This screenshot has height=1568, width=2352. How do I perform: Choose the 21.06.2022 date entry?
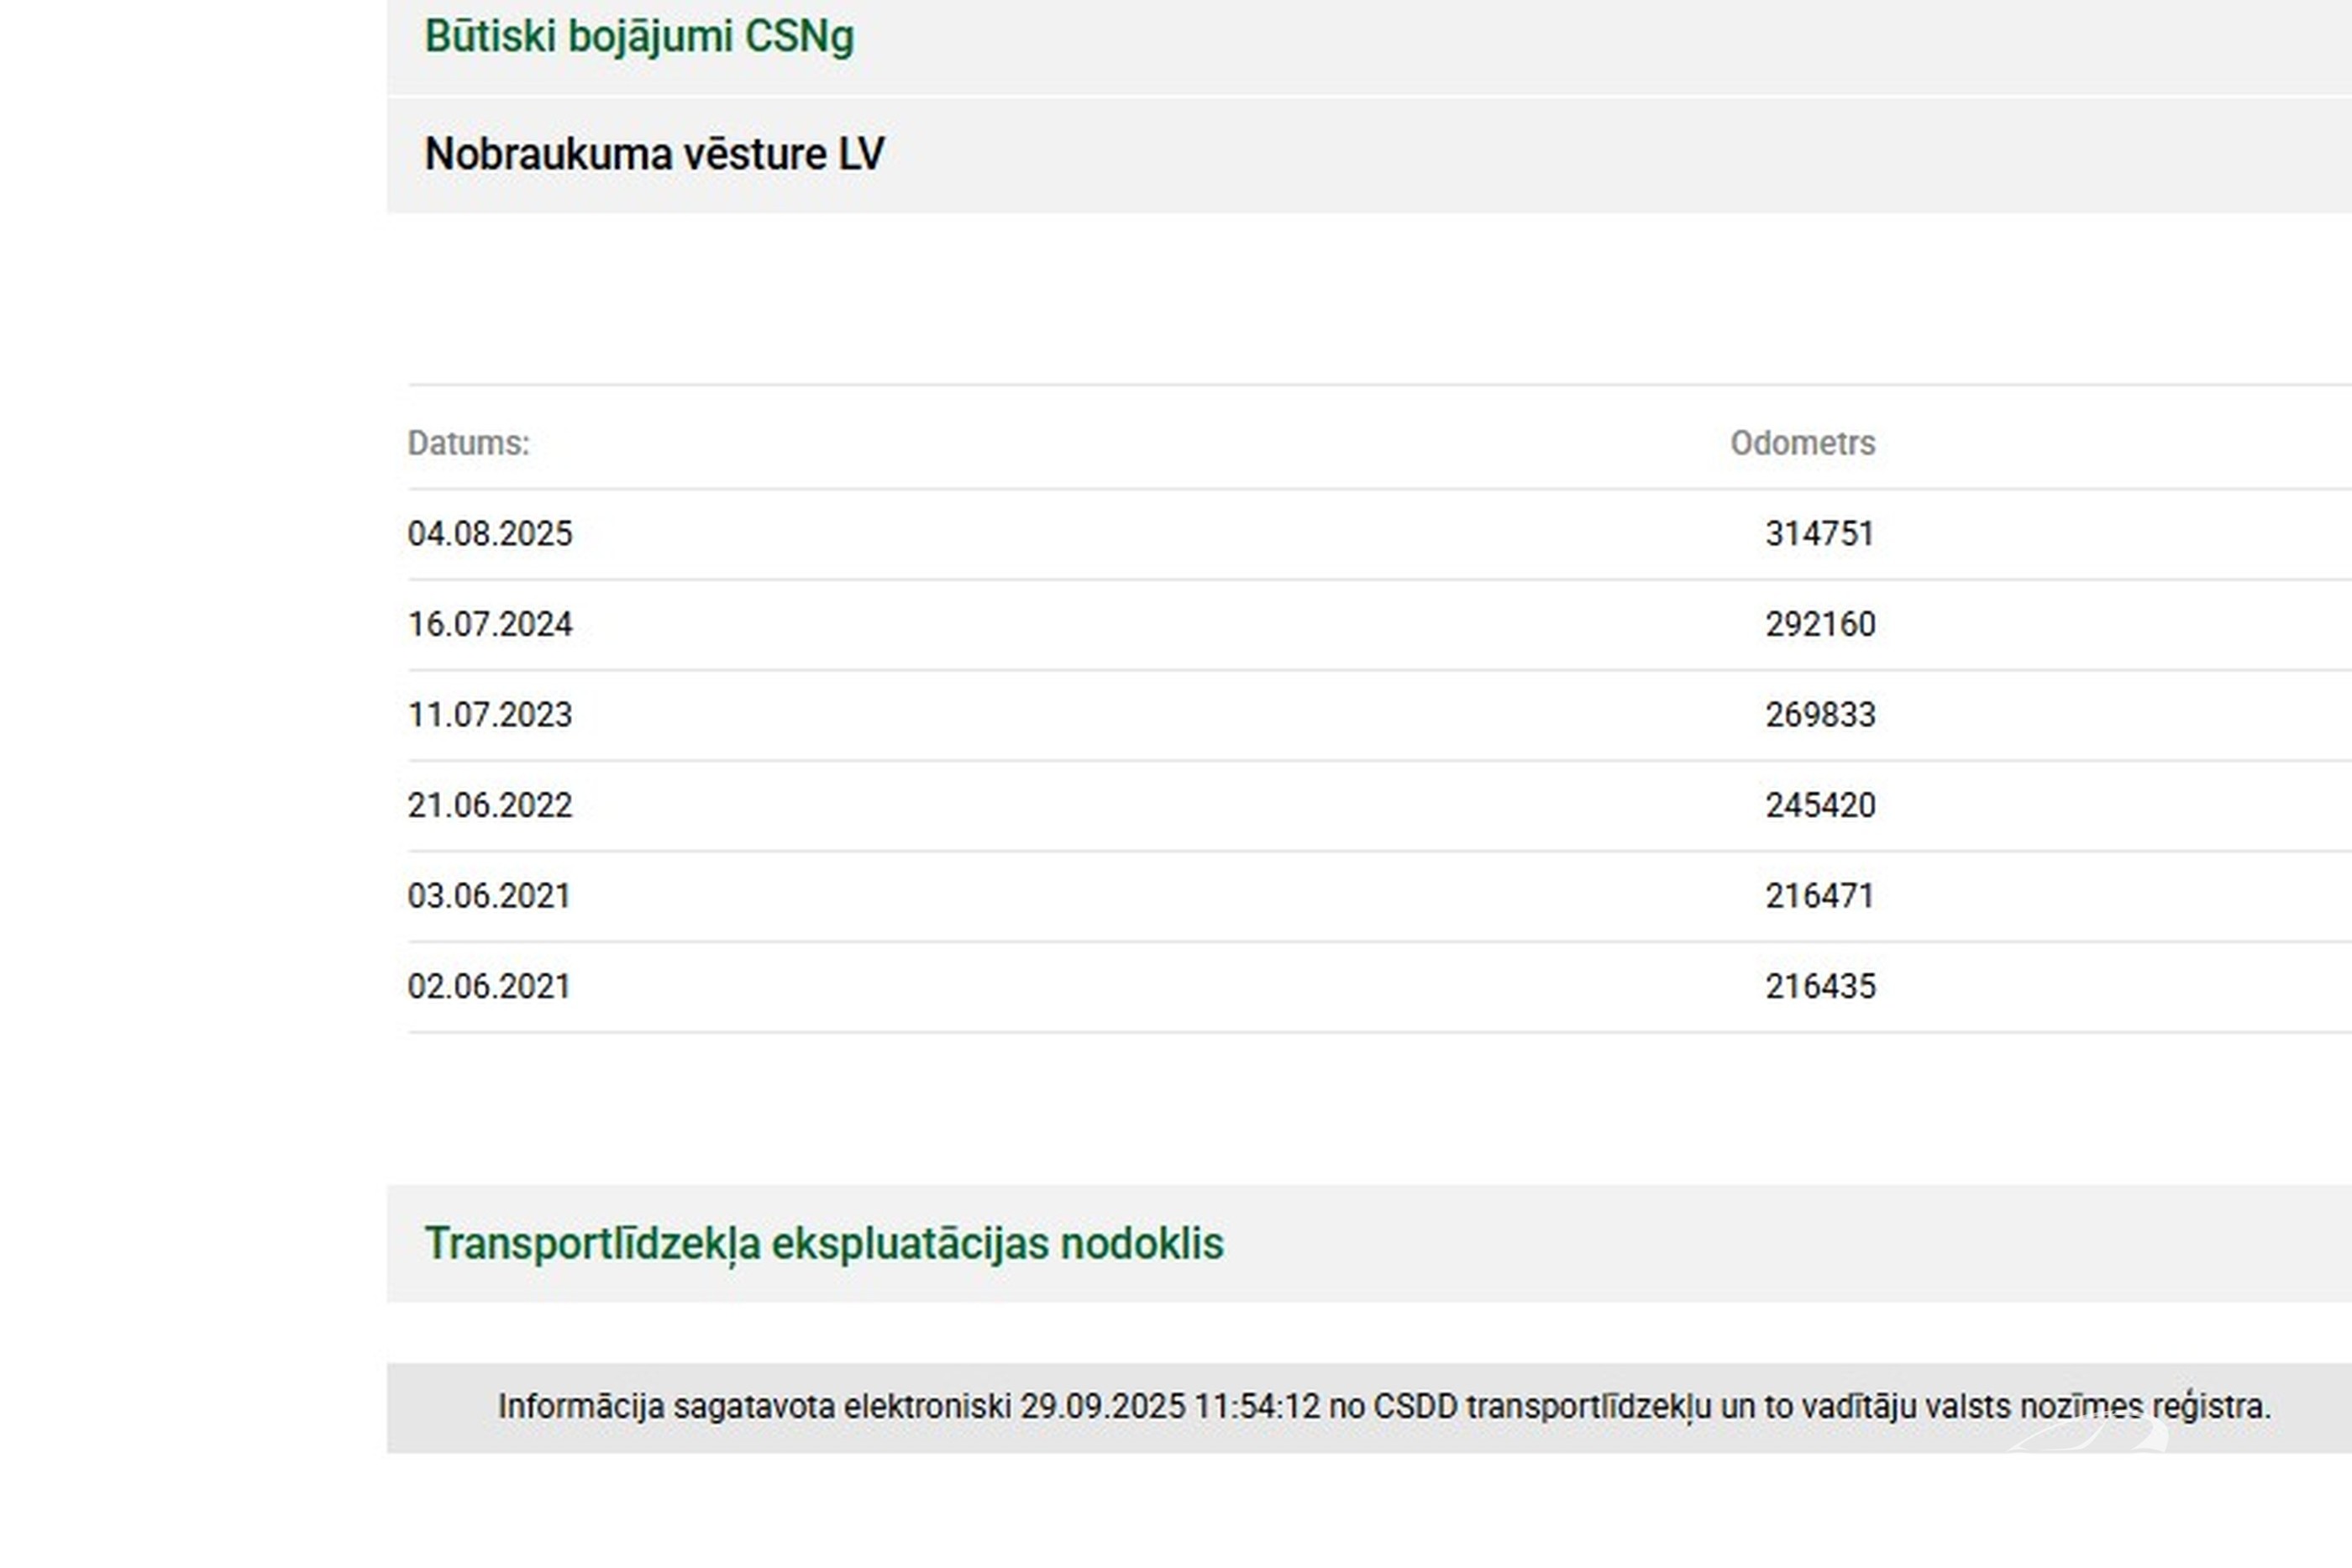[490, 806]
